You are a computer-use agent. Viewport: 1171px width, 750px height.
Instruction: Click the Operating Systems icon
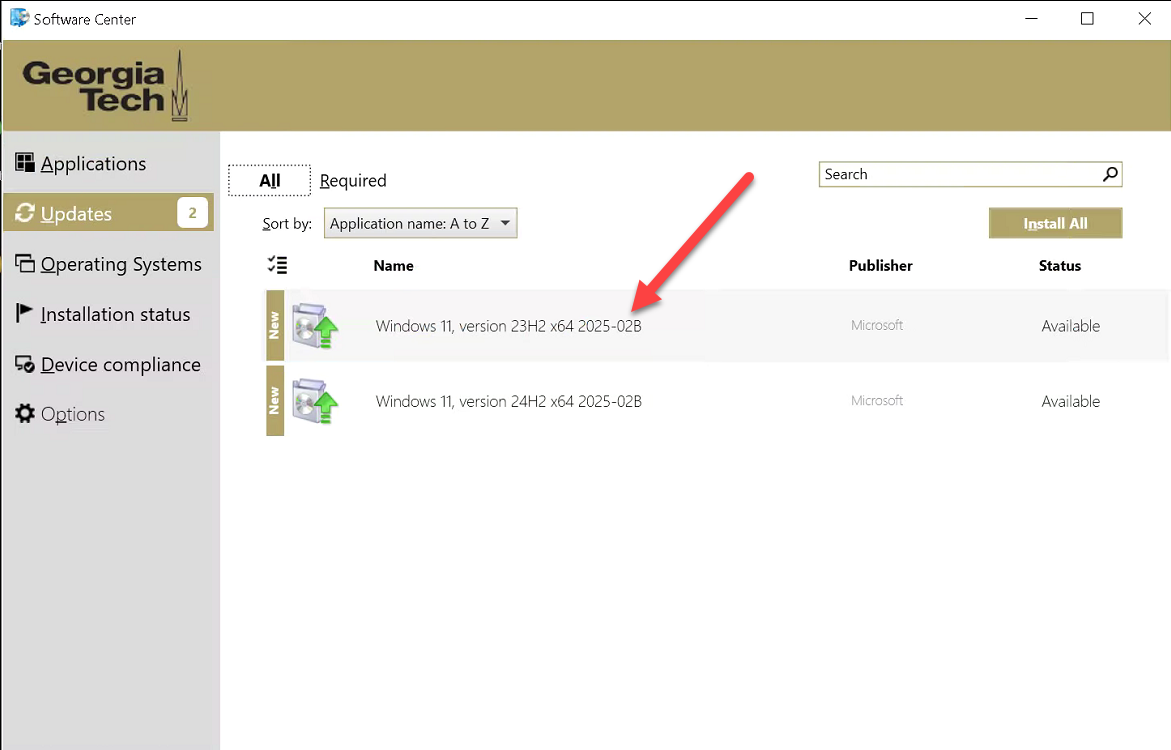click(x=25, y=263)
